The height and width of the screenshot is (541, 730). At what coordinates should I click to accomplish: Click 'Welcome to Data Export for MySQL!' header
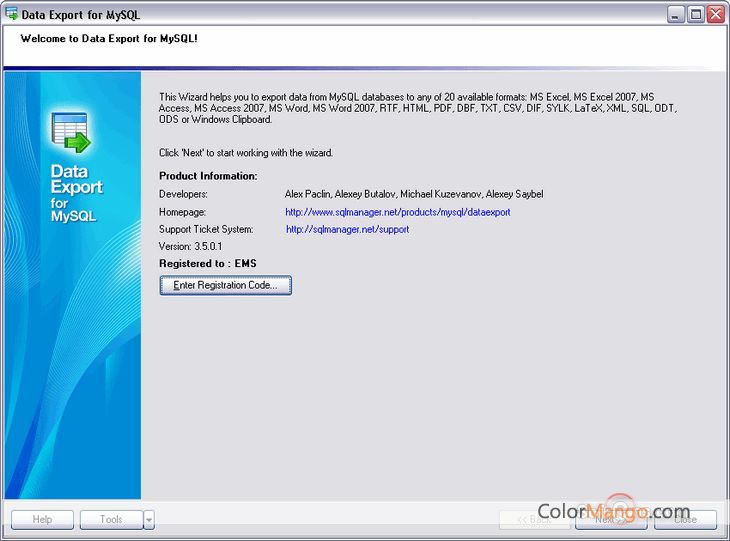[109, 39]
